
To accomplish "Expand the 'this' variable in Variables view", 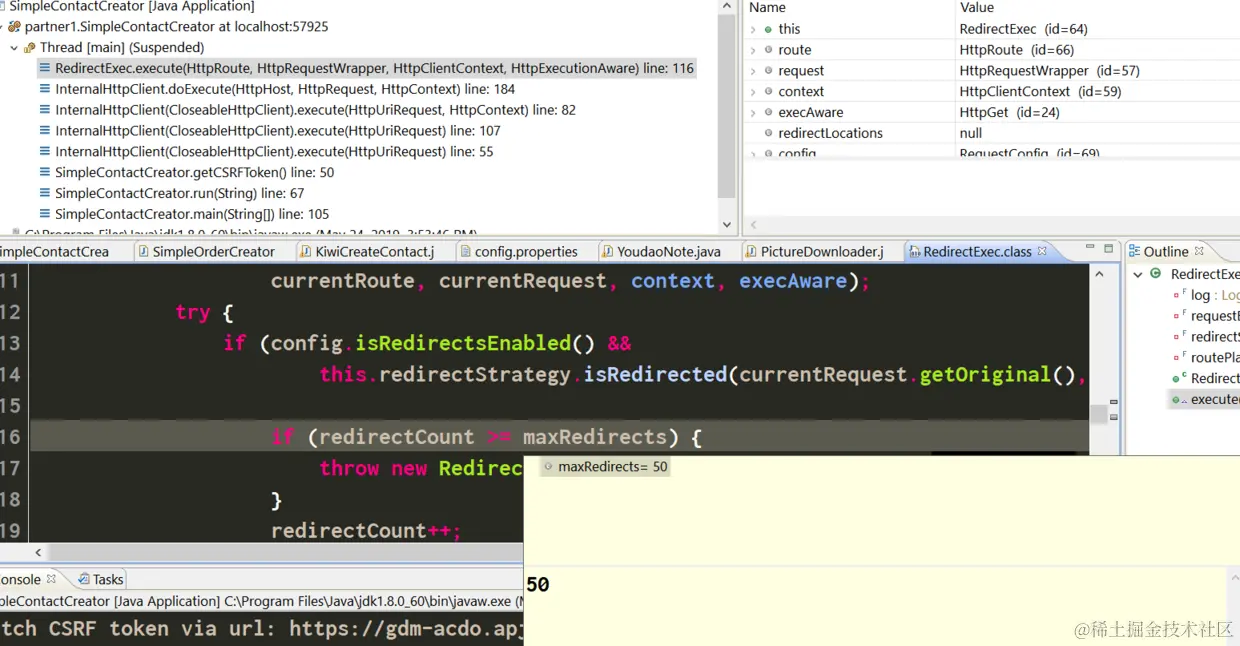I will pos(753,29).
